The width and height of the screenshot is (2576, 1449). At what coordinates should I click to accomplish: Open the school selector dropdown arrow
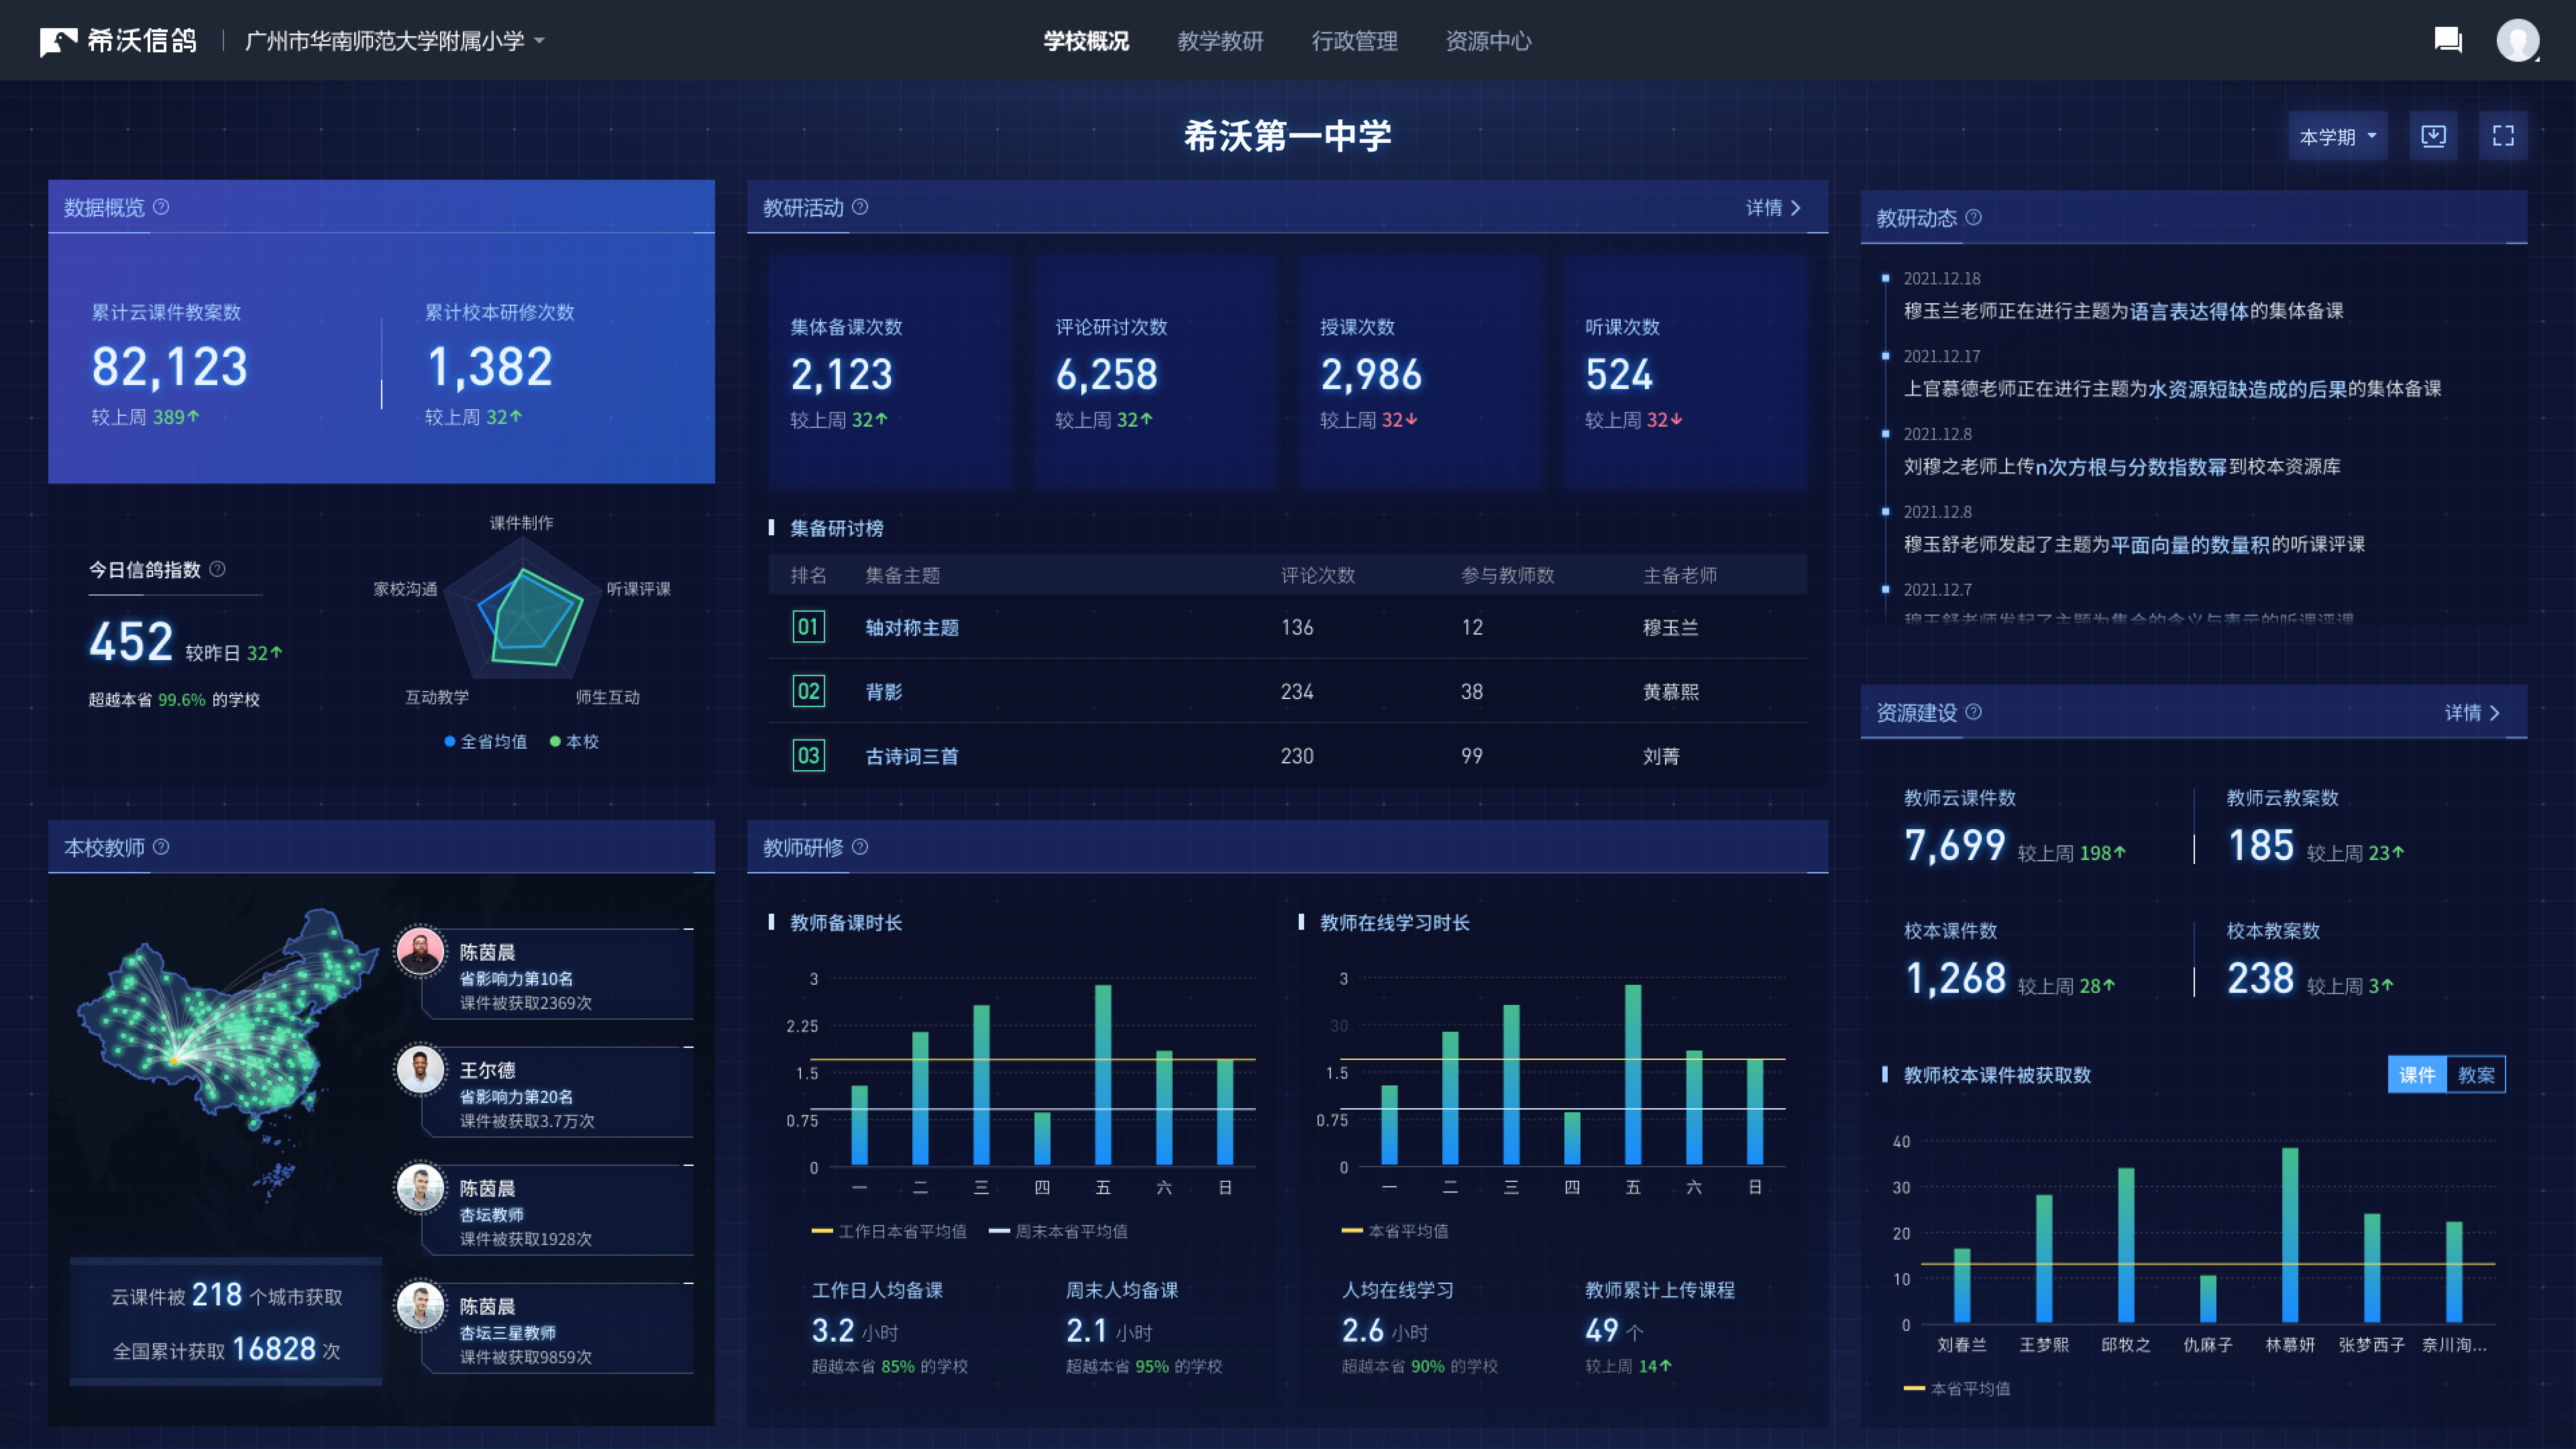540,41
